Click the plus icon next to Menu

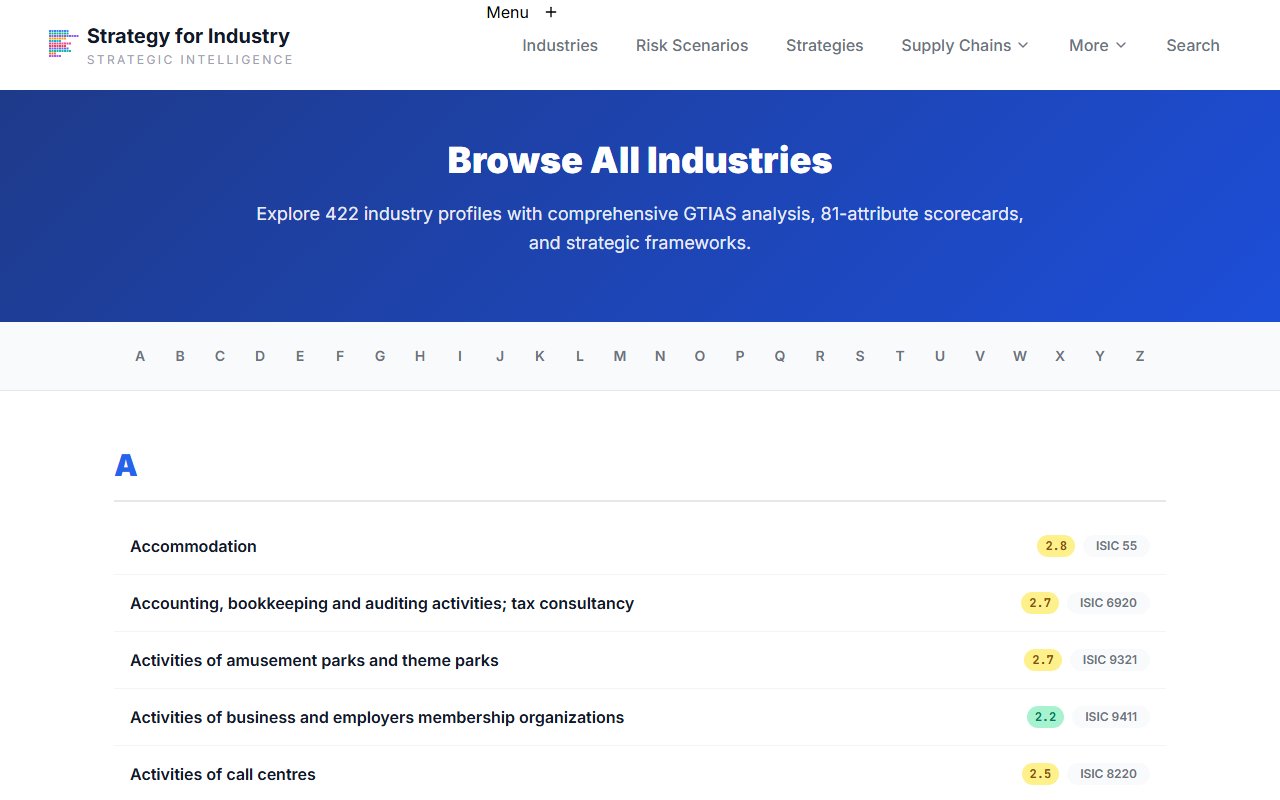(551, 12)
